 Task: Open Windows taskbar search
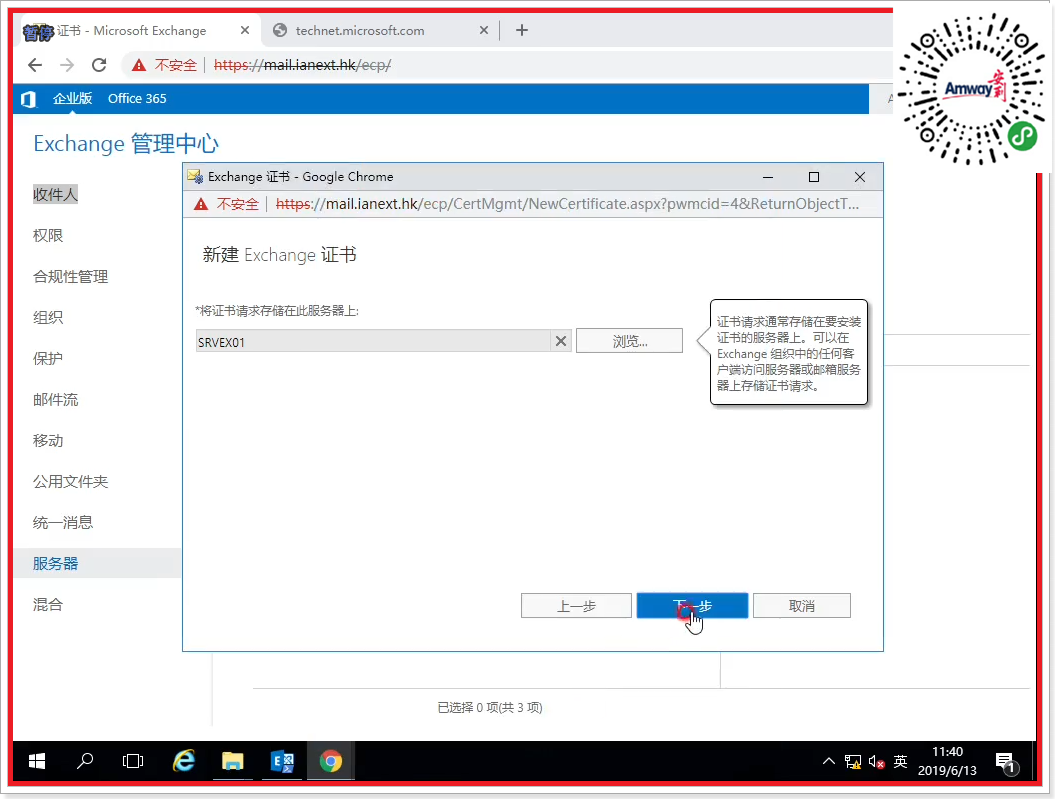pyautogui.click(x=85, y=761)
